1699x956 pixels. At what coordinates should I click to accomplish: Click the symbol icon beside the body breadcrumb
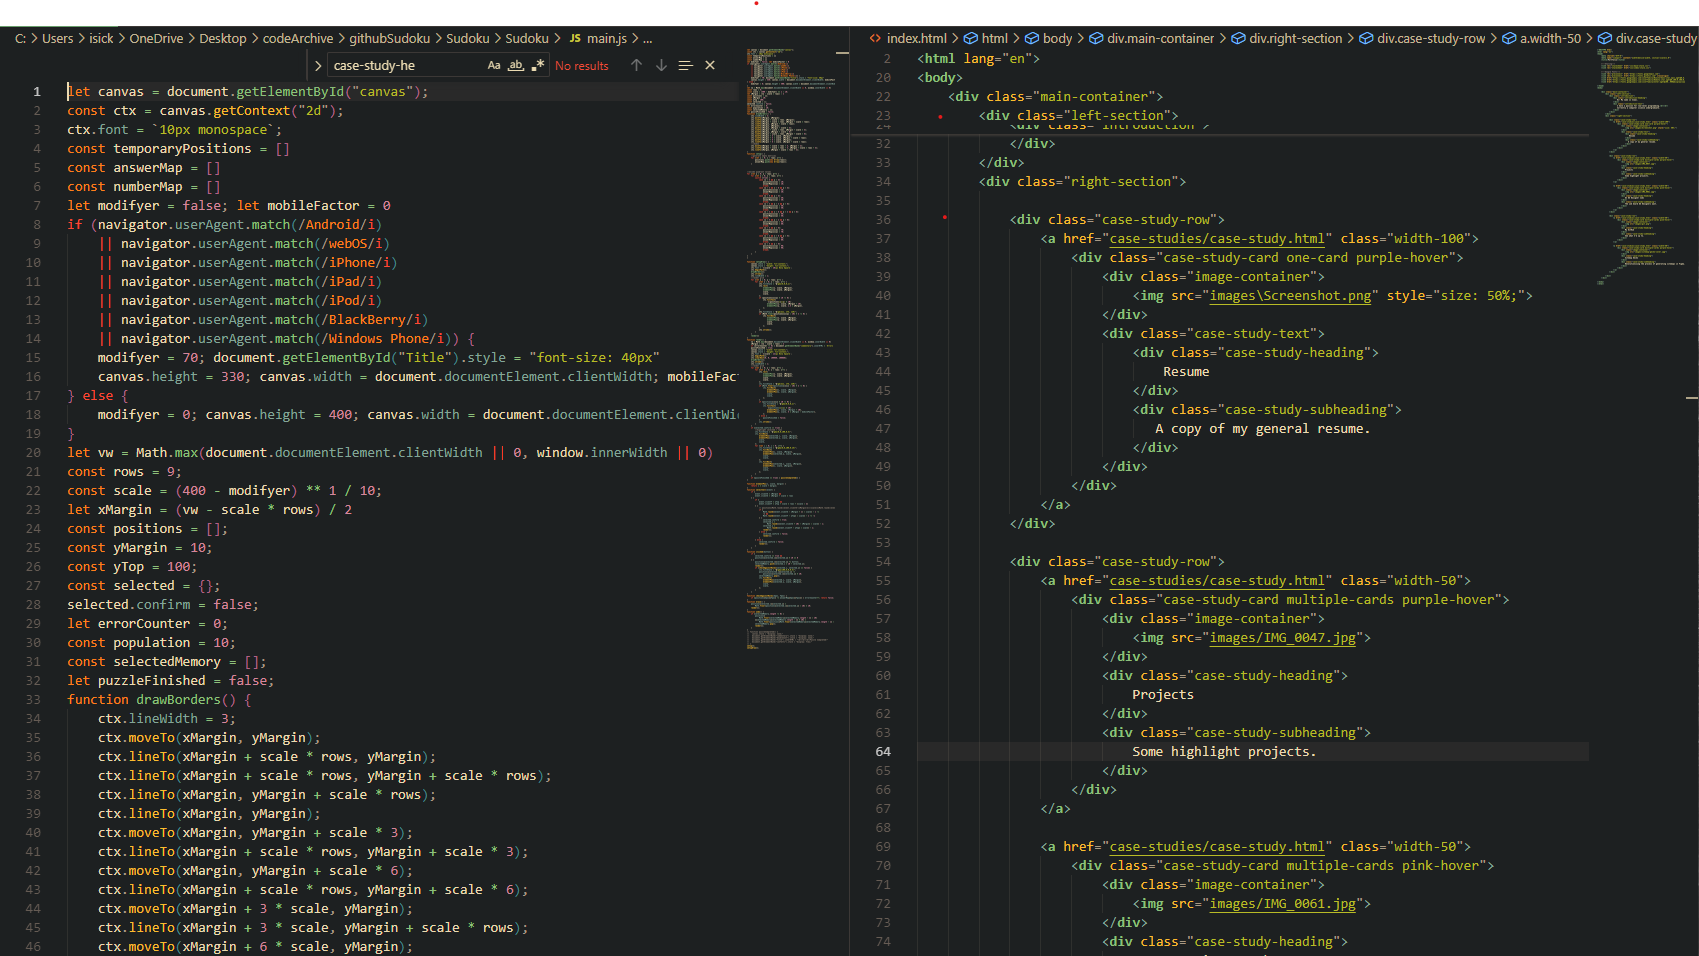pos(1032,38)
